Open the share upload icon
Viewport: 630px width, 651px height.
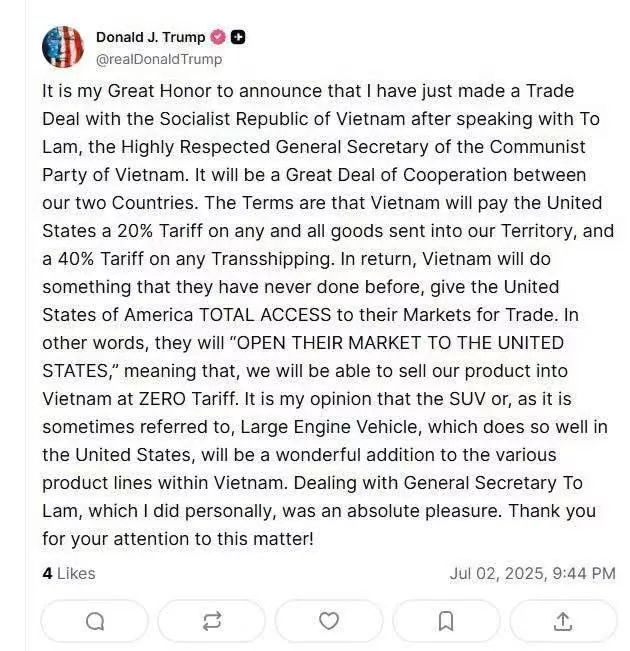click(563, 621)
